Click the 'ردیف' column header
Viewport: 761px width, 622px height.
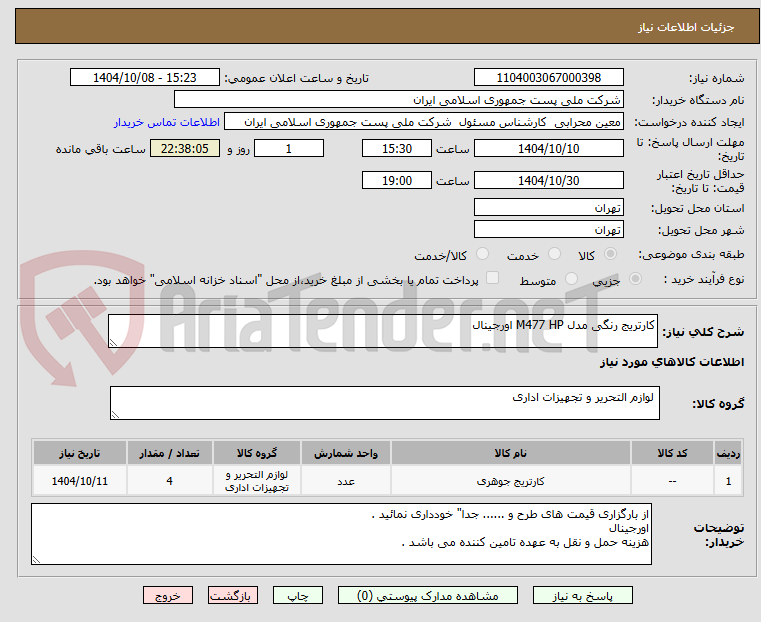pyautogui.click(x=728, y=453)
